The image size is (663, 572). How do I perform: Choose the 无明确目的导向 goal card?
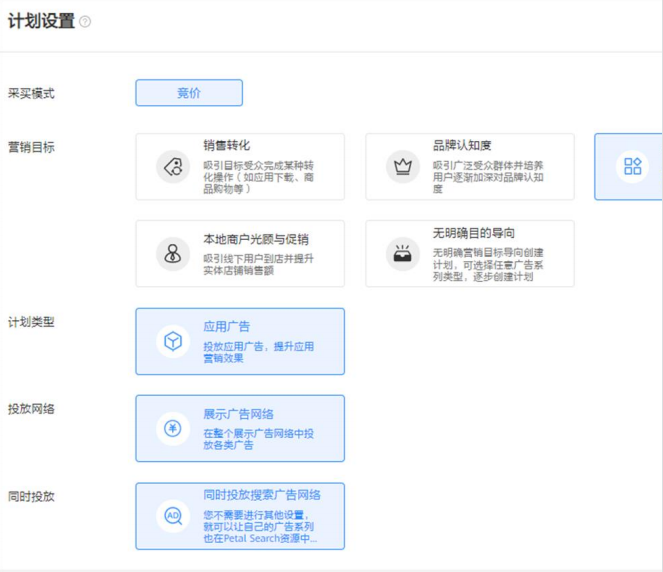click(470, 254)
